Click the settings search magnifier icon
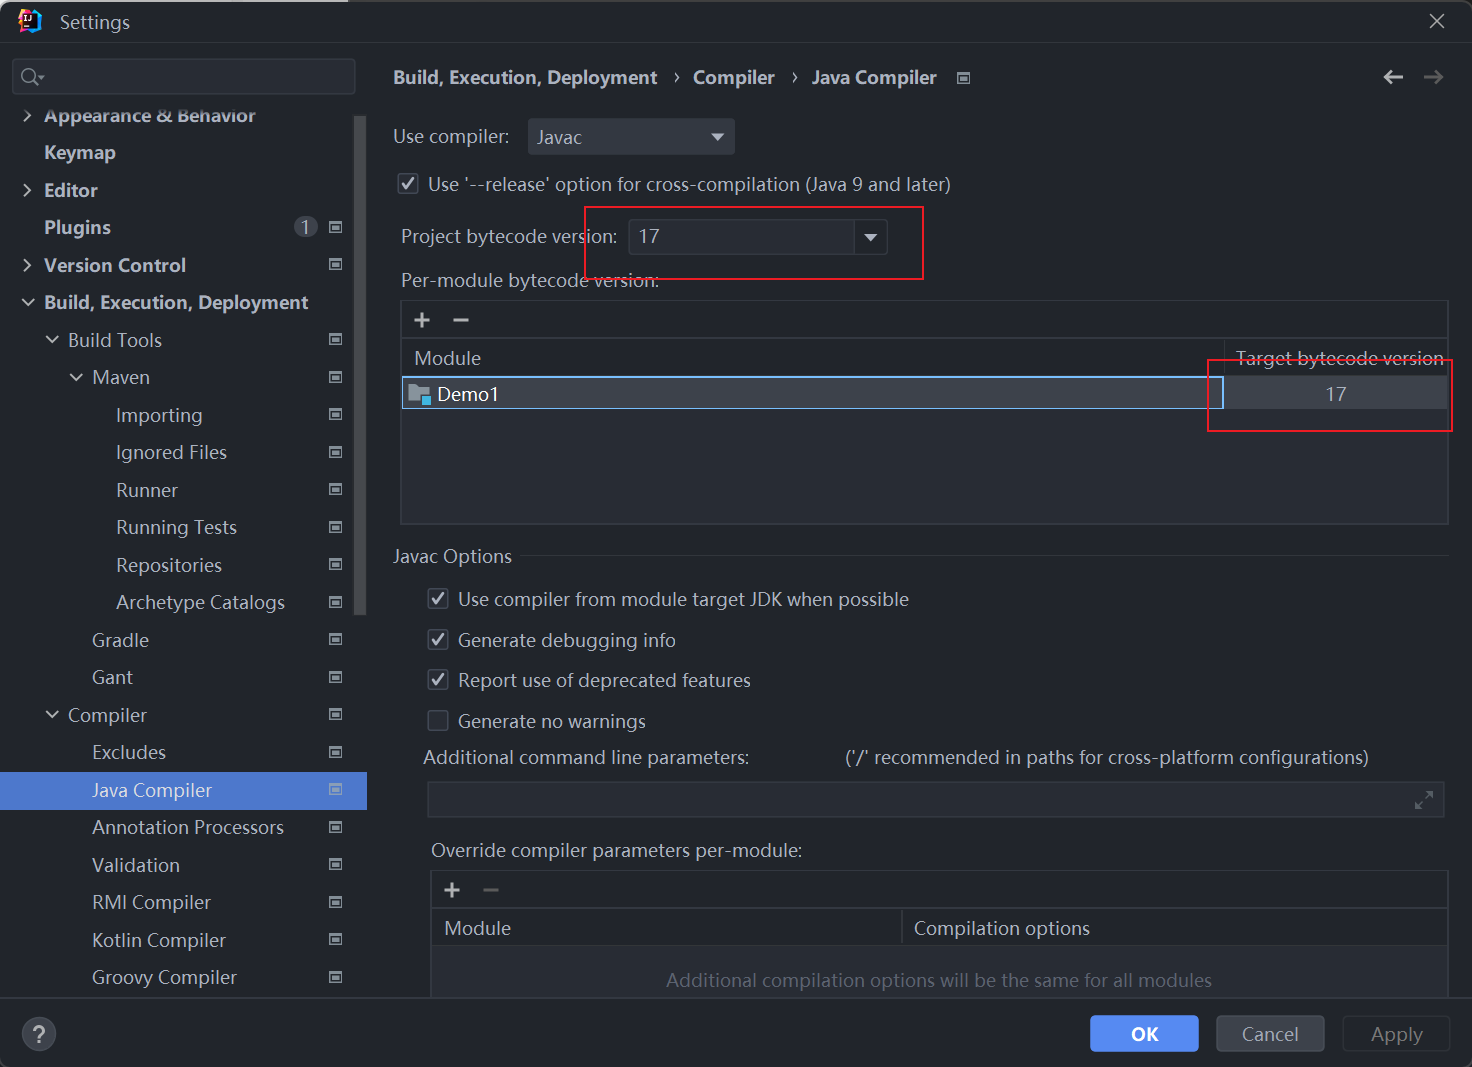 tap(31, 77)
